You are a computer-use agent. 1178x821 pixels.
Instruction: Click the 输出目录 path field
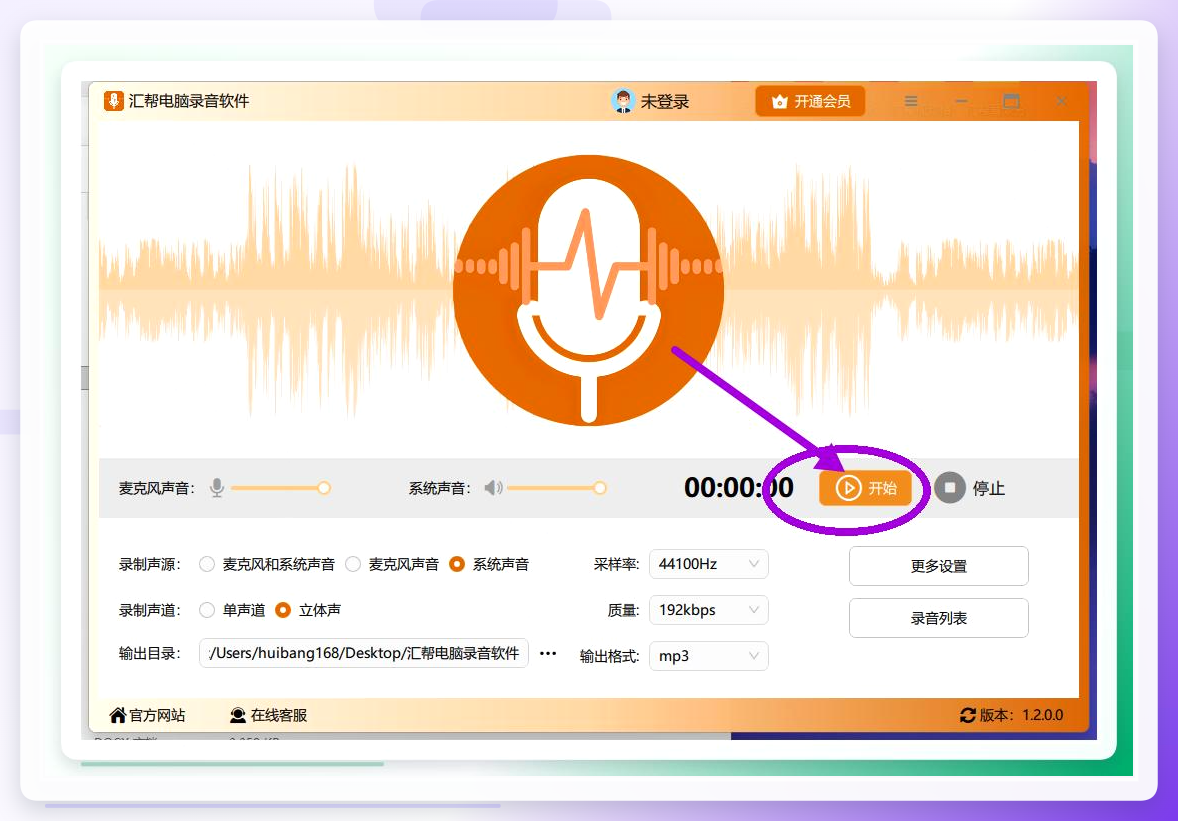coord(364,653)
